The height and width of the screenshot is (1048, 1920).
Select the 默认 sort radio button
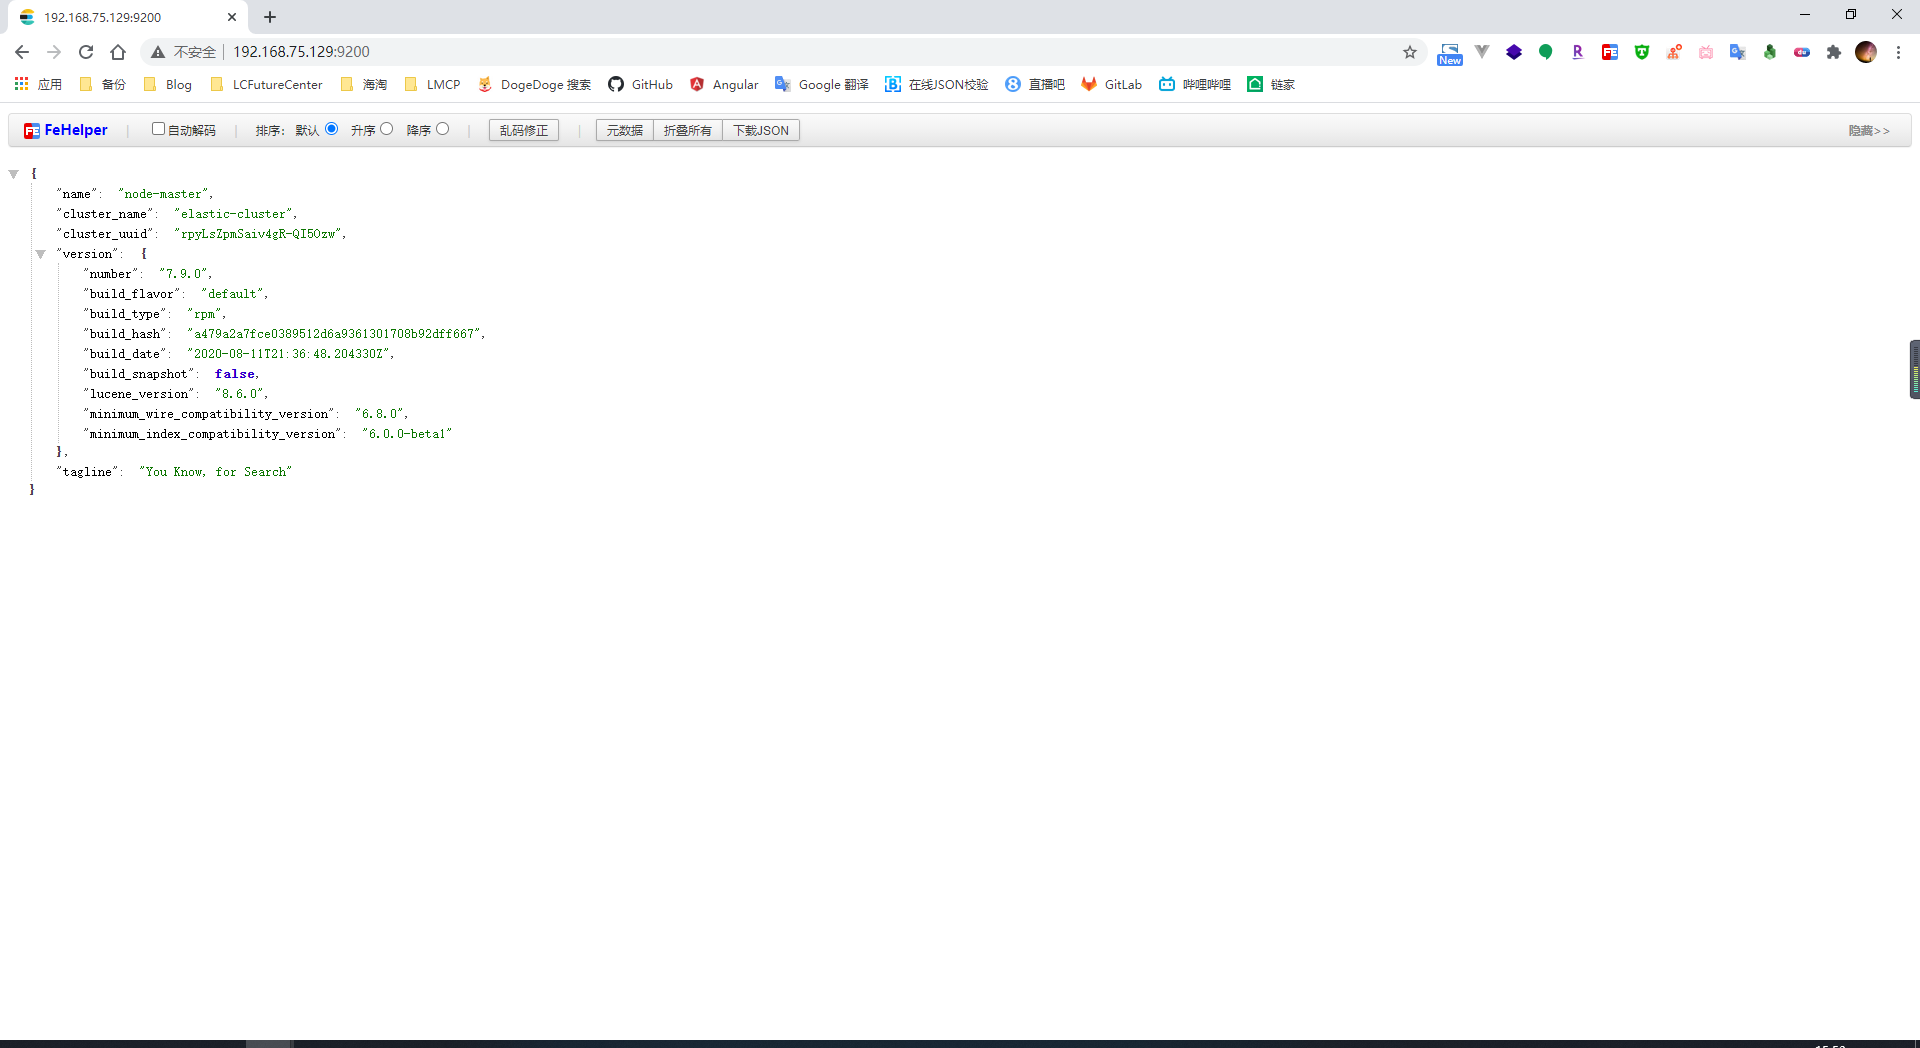(x=332, y=129)
